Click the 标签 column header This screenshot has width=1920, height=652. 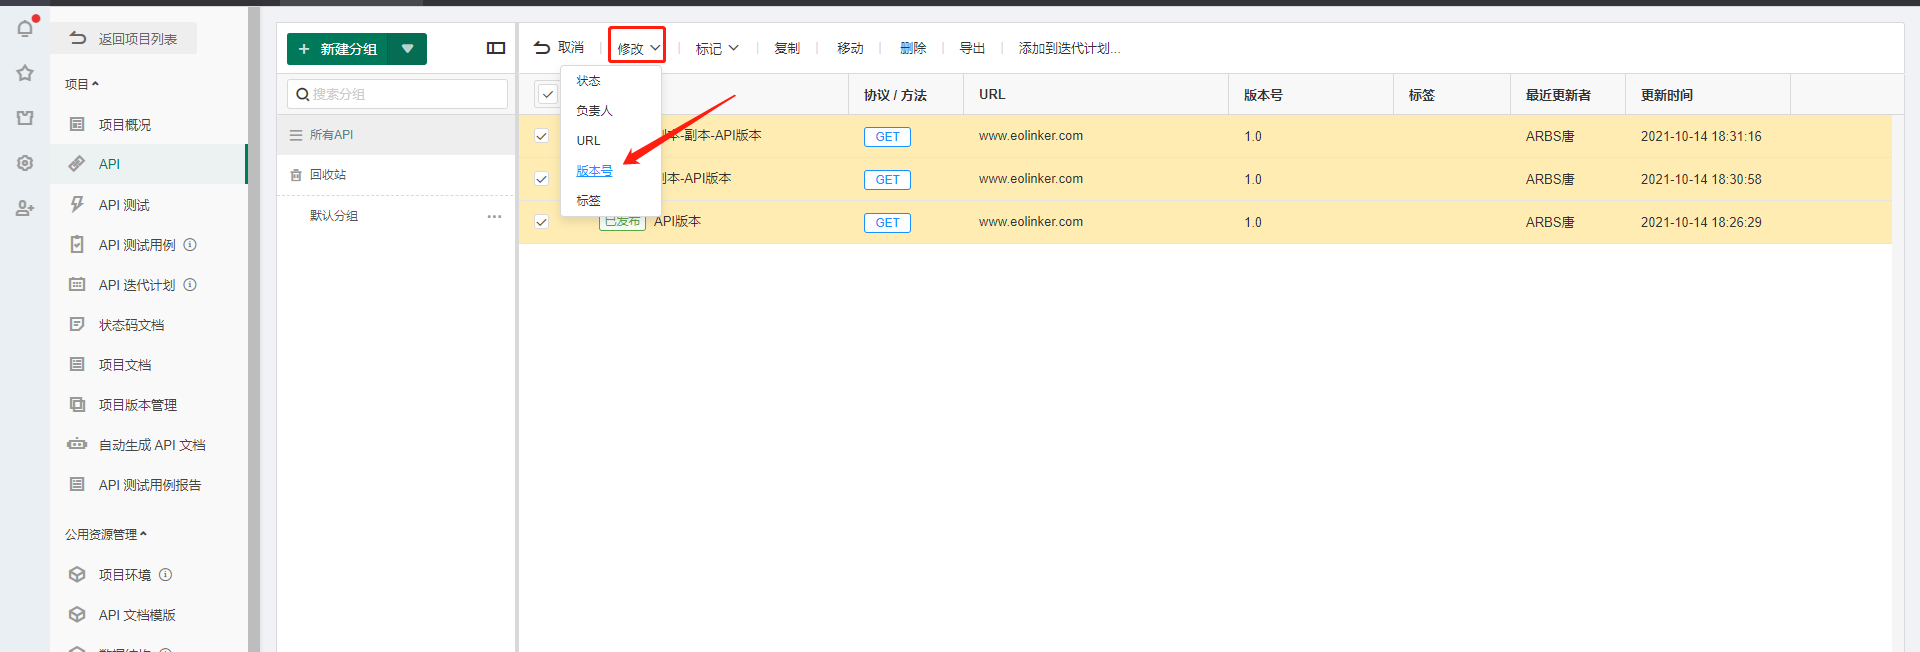tap(1421, 95)
